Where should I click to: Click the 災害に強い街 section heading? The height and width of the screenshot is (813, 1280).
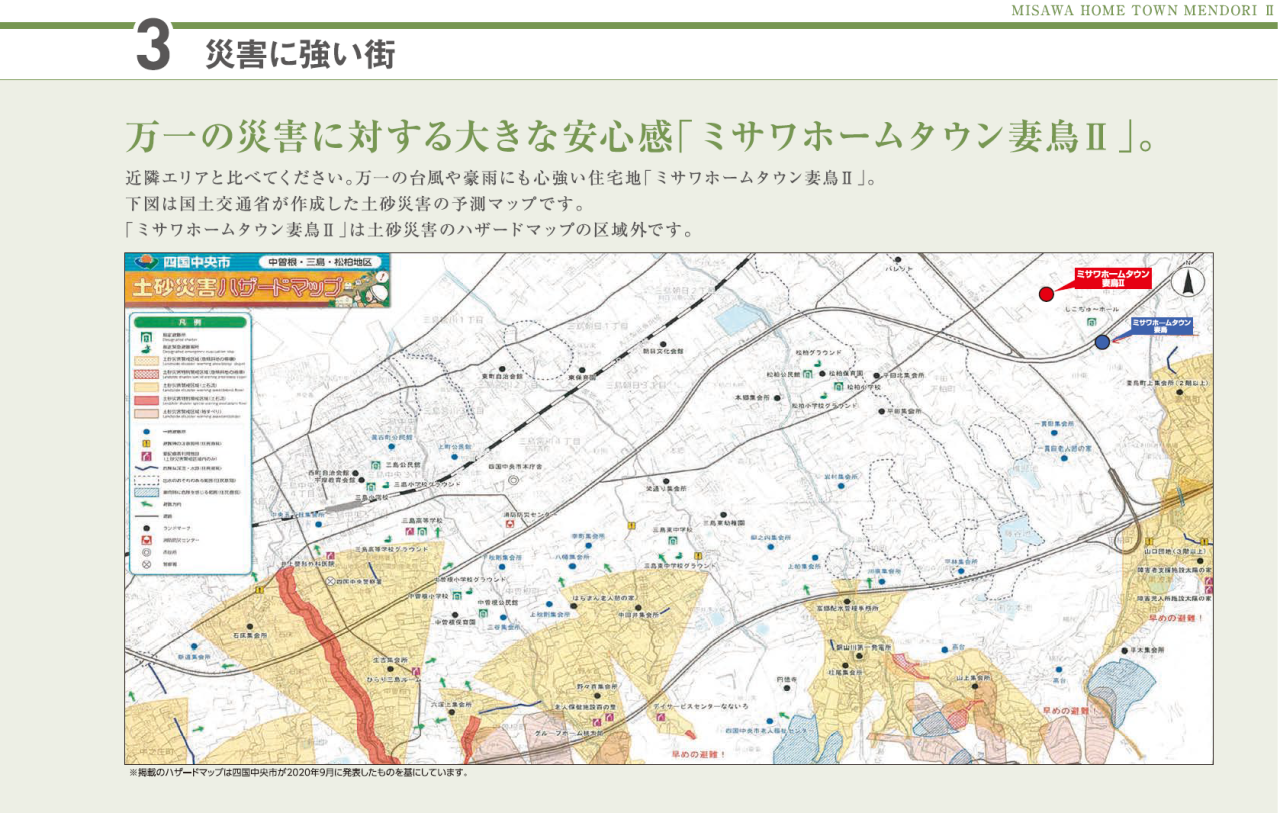(x=299, y=54)
